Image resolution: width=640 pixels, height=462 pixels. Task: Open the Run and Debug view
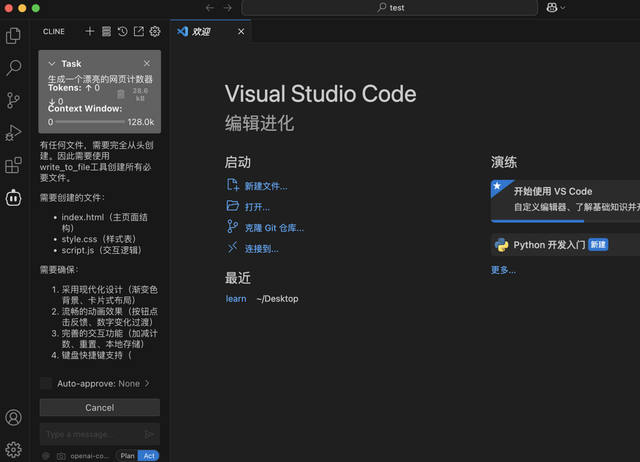click(x=14, y=132)
